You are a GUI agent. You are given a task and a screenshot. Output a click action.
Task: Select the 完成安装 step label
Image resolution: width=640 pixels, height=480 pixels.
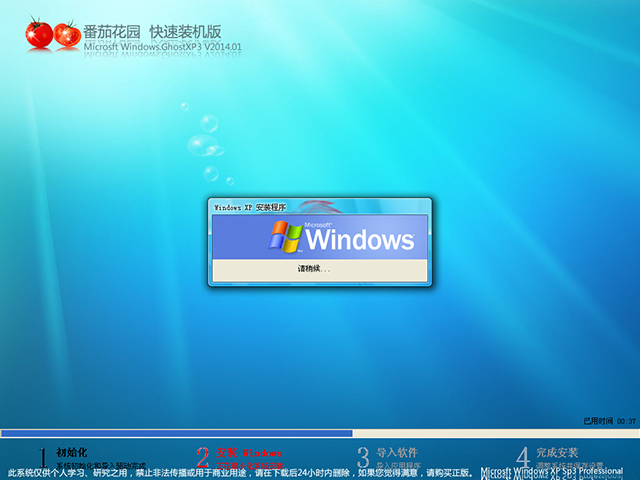point(556,452)
